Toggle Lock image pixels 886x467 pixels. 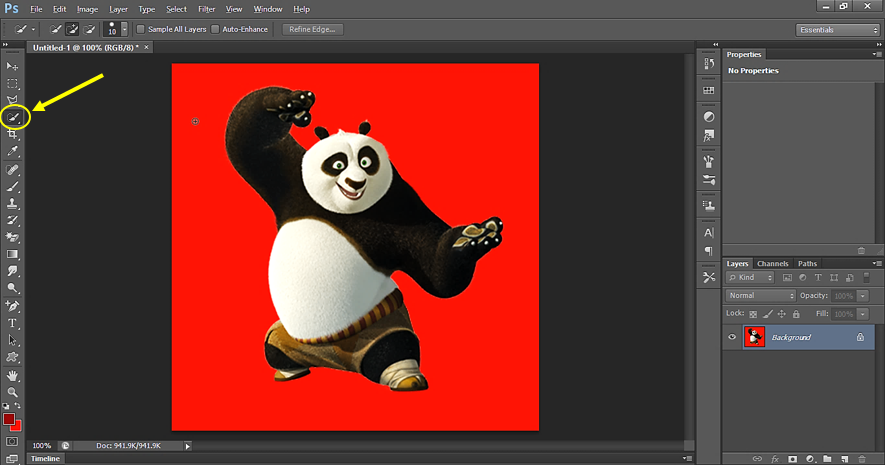(767, 314)
